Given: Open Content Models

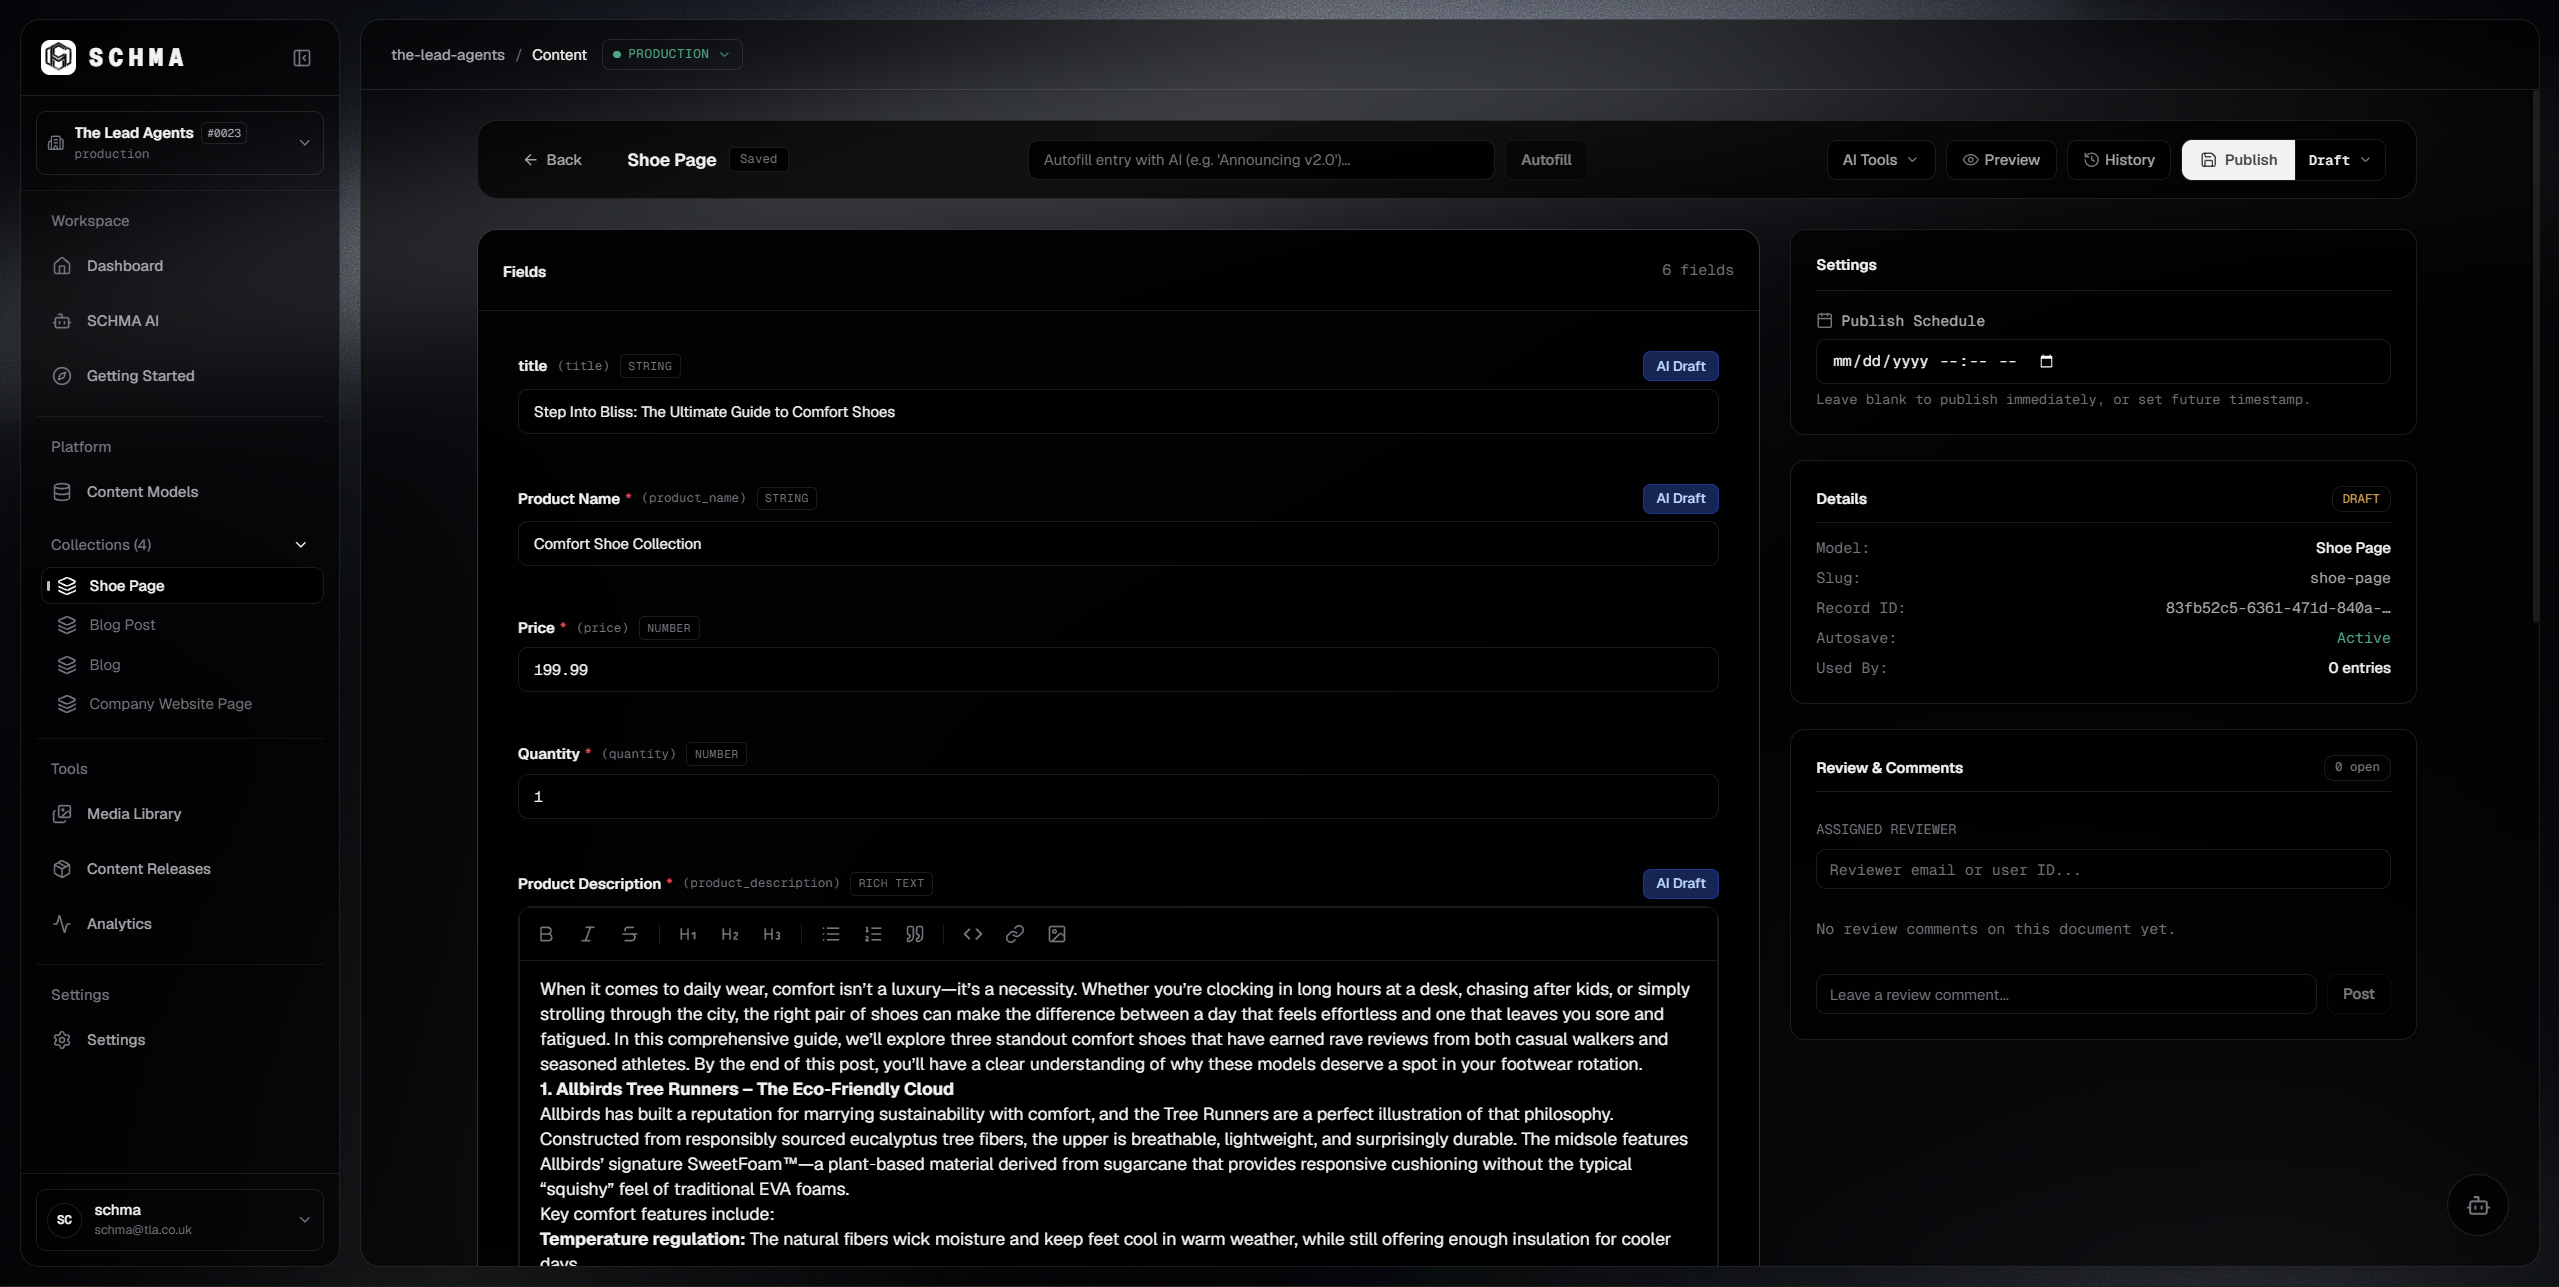Looking at the screenshot, I should pyautogui.click(x=180, y=492).
